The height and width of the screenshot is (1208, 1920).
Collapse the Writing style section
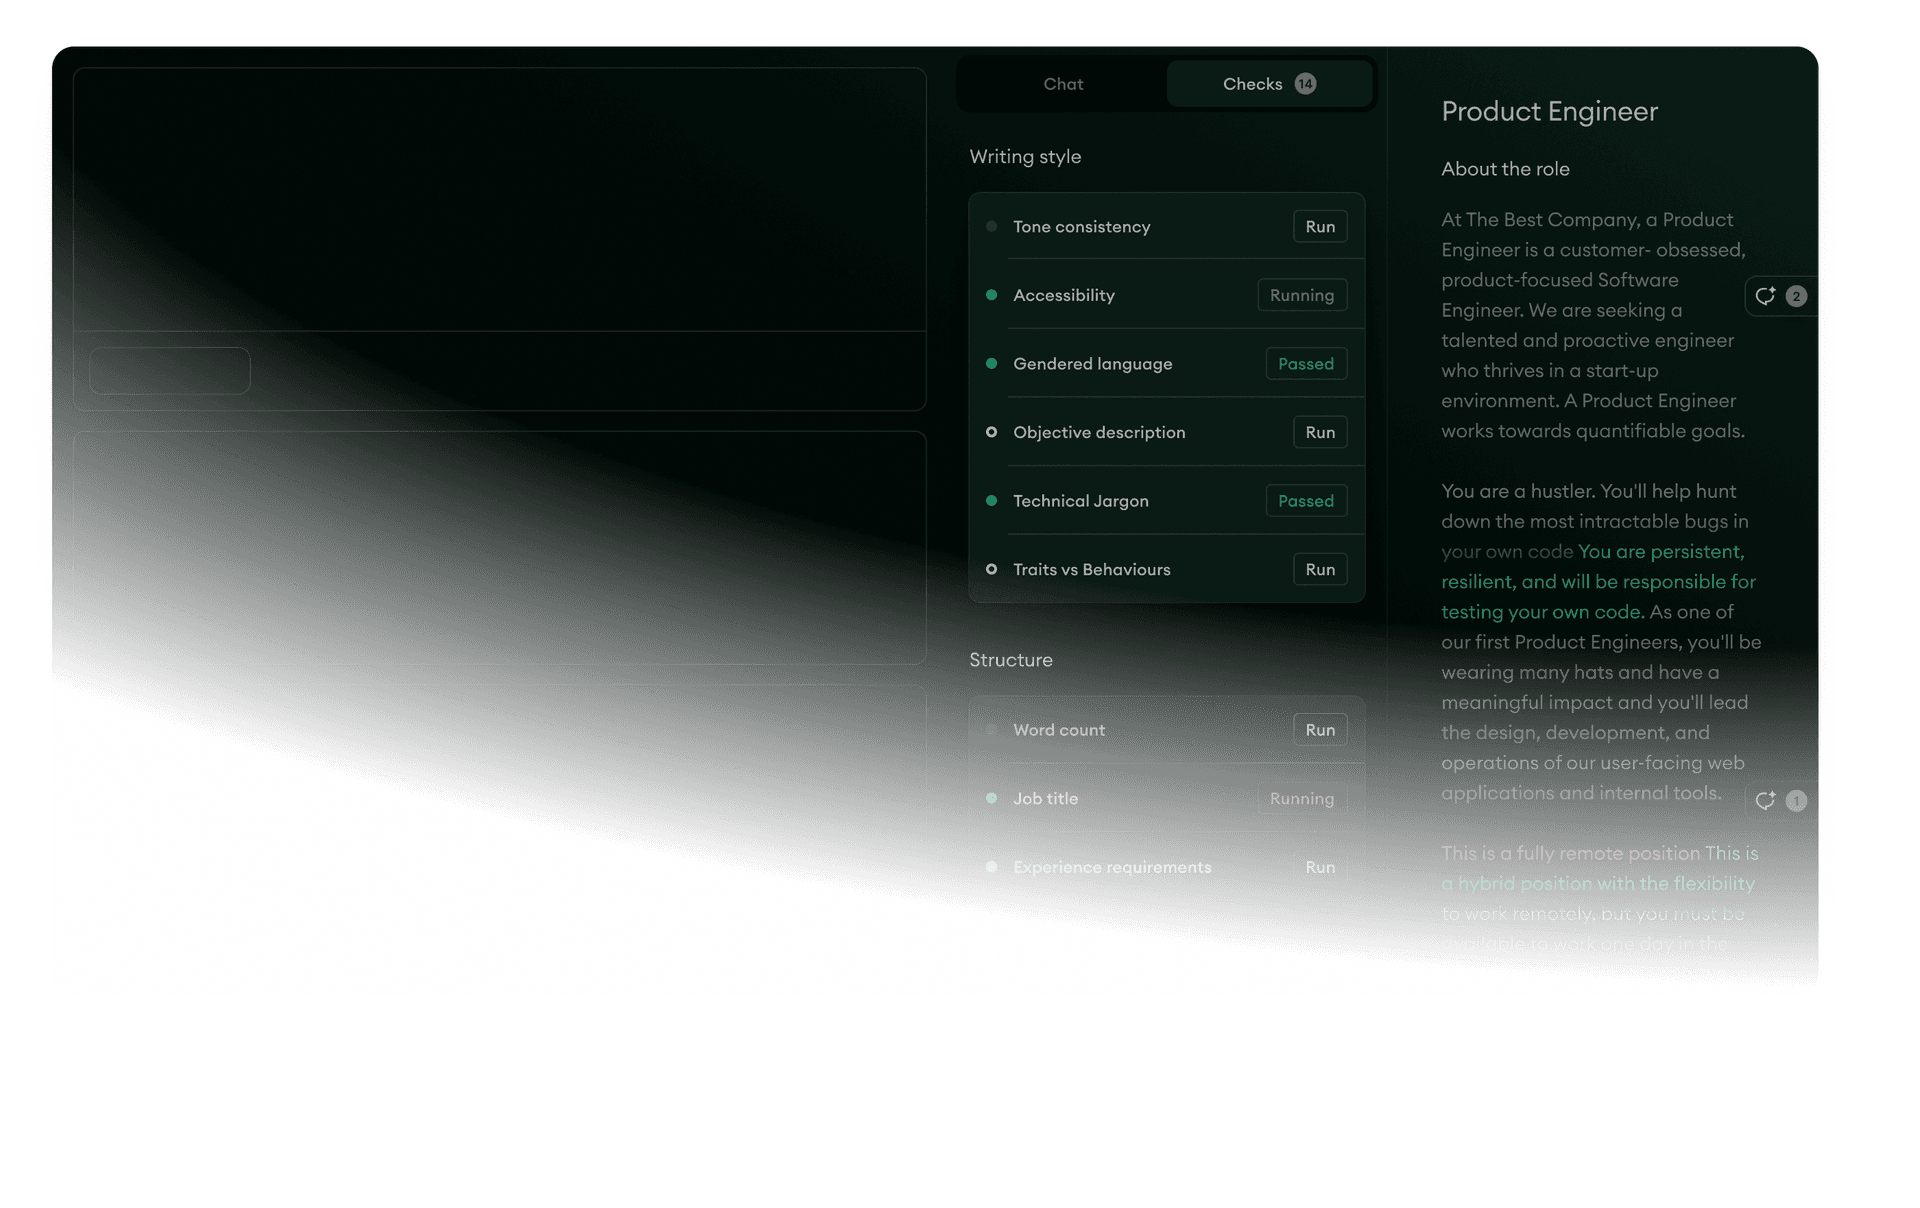coord(1024,157)
